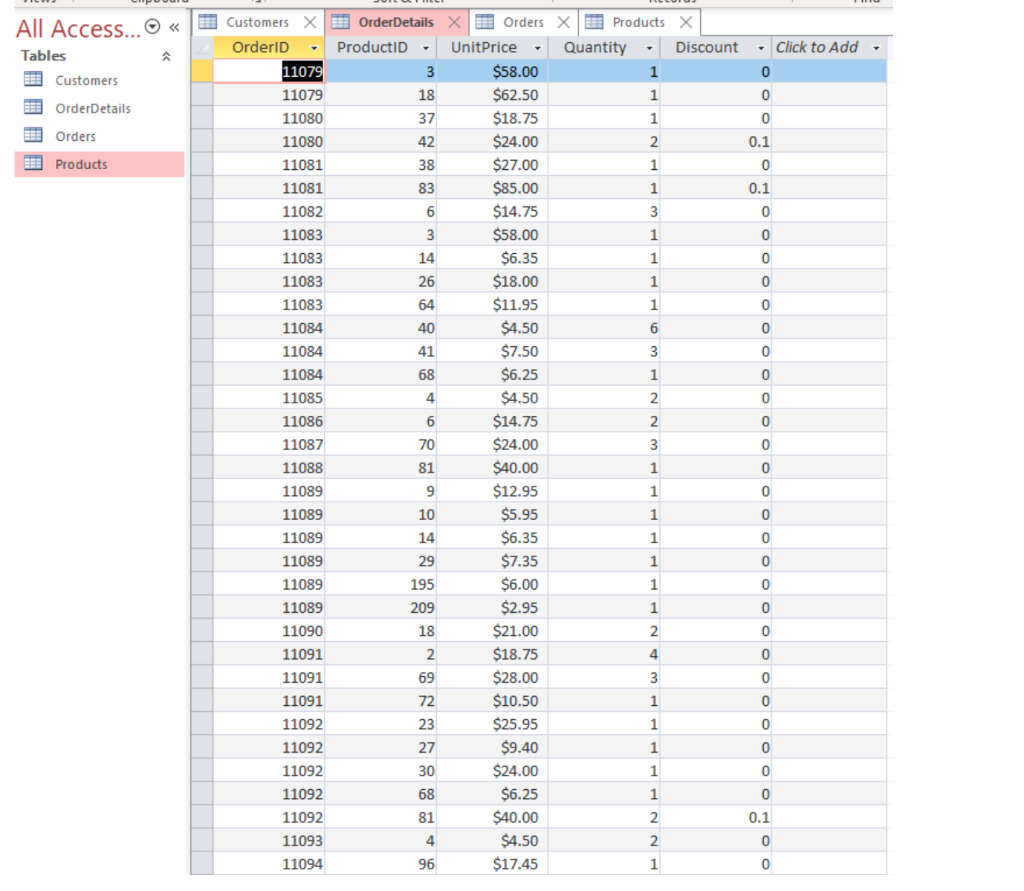
Task: Open the Customers table in navigation pane
Action: [x=86, y=80]
